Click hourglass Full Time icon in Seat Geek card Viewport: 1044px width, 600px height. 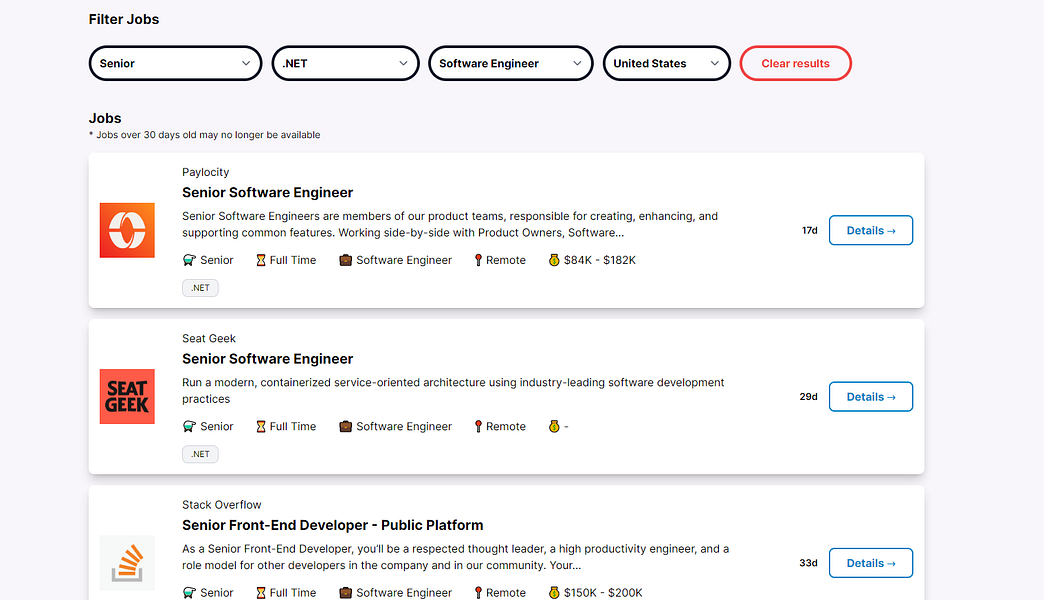coord(261,427)
